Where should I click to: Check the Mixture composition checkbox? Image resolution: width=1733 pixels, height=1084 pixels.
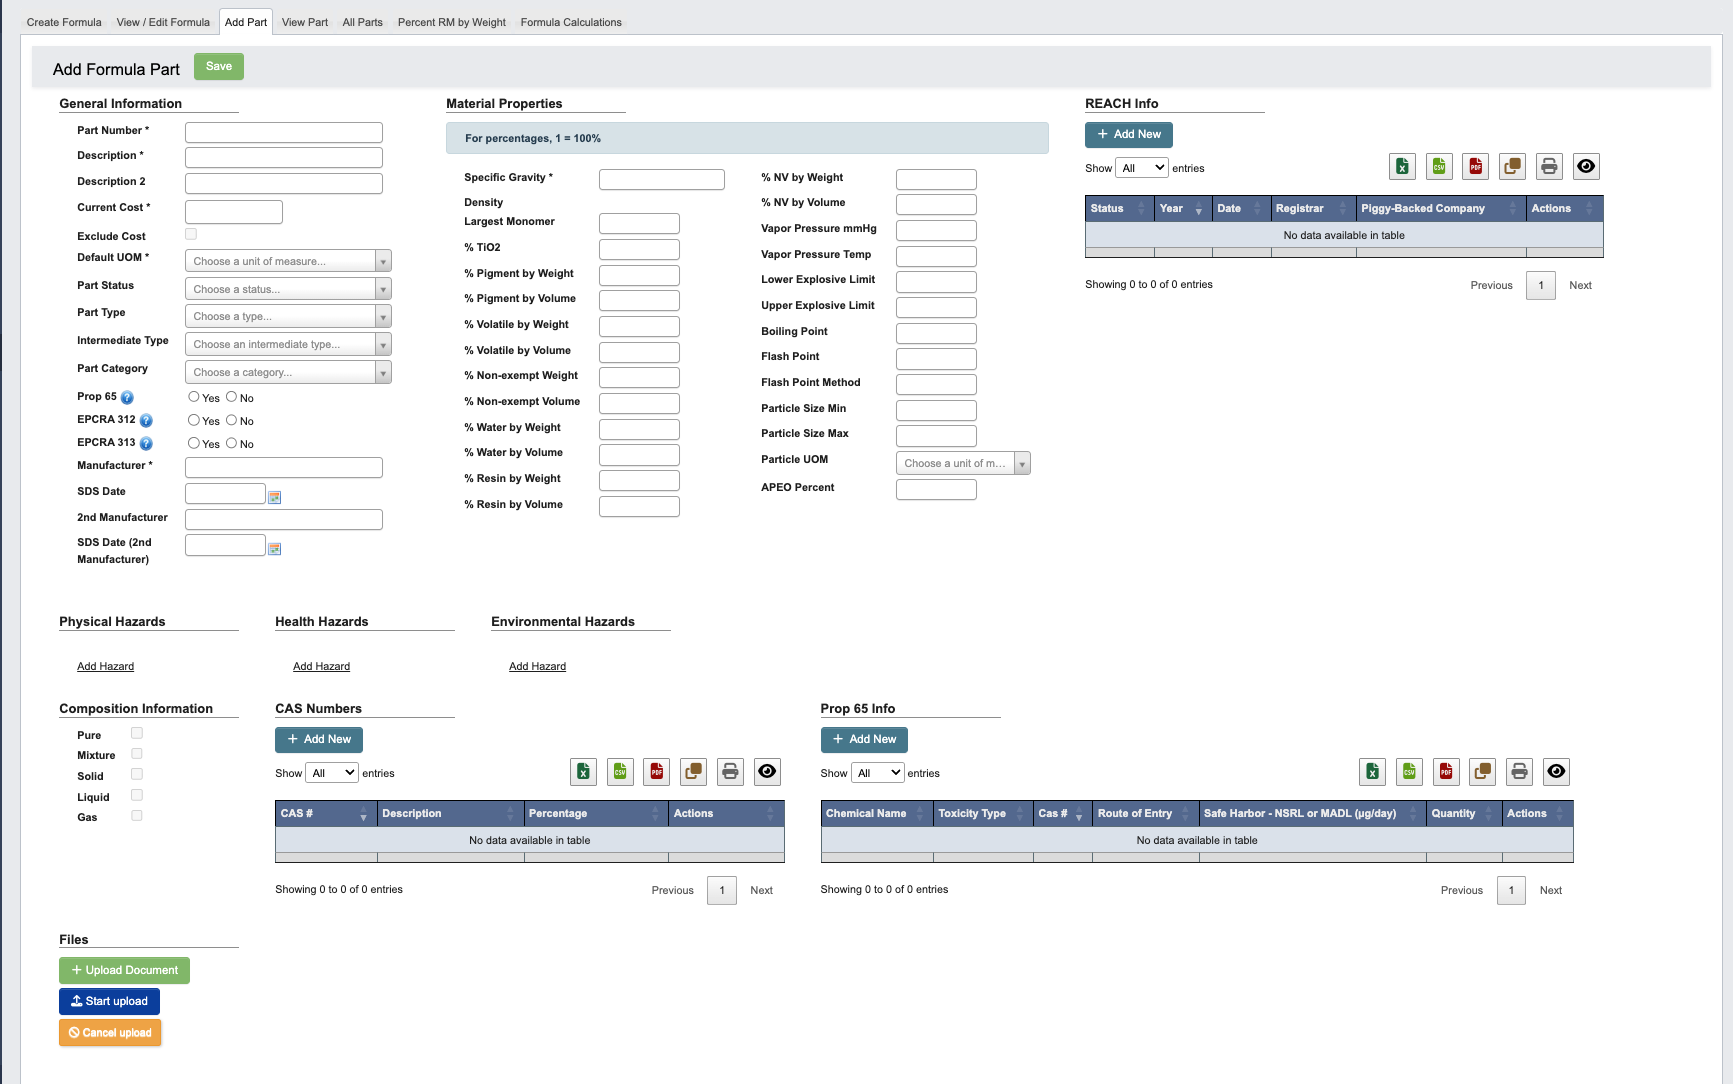click(137, 754)
